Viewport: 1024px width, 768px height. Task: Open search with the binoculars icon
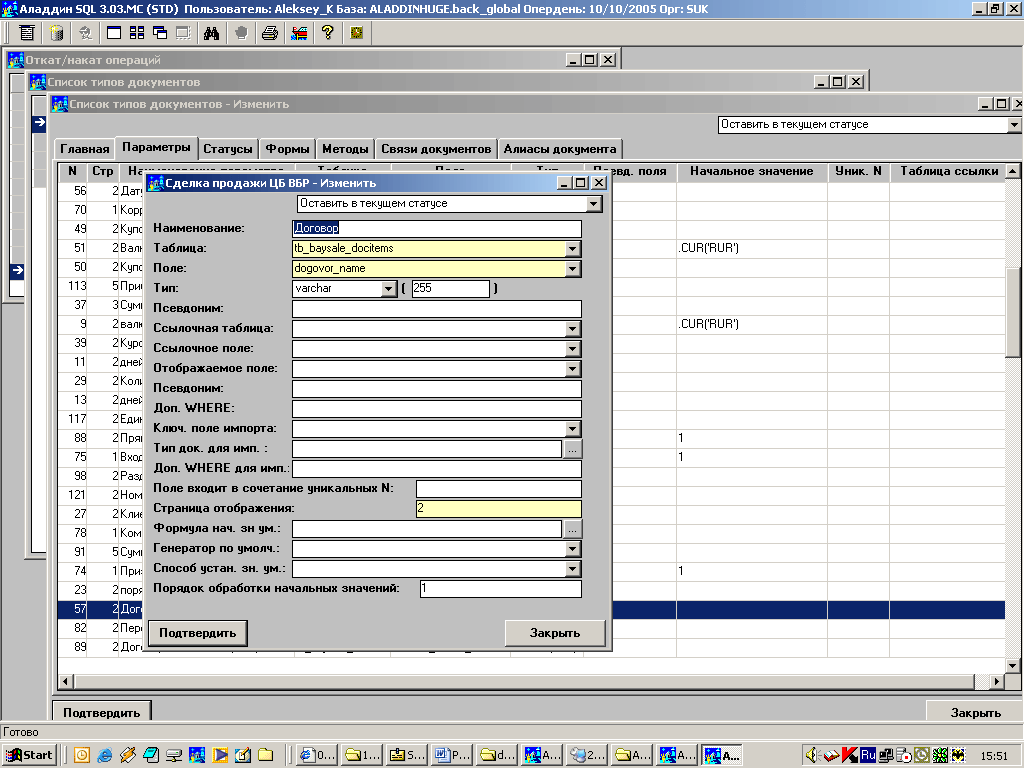[212, 33]
